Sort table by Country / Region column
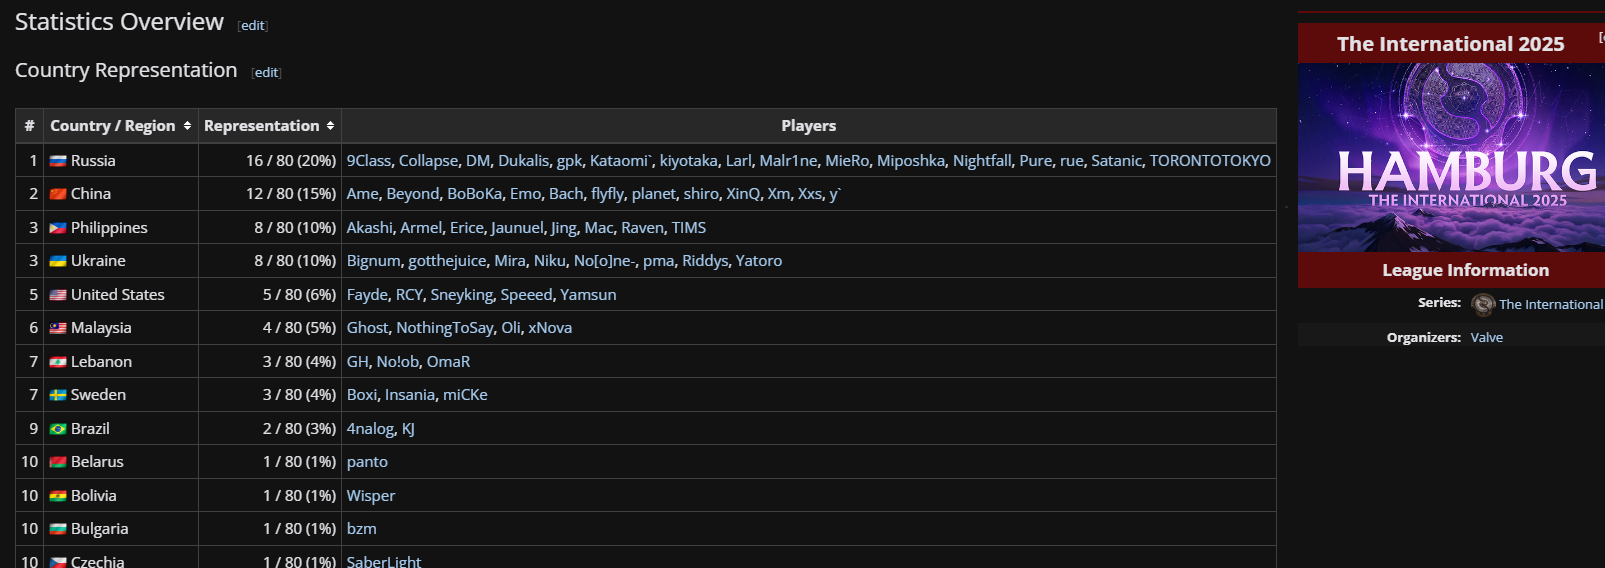The width and height of the screenshot is (1605, 568). coord(187,126)
